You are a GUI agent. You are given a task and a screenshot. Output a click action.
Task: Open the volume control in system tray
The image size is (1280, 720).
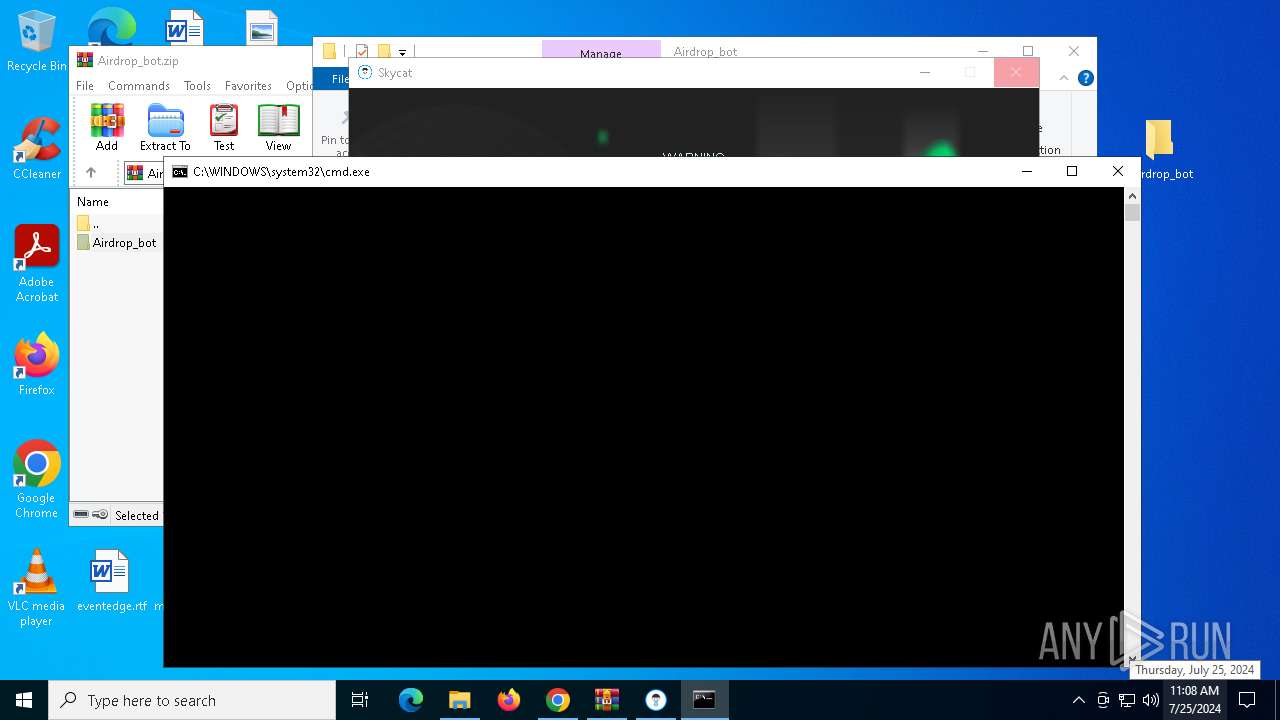click(x=1151, y=700)
